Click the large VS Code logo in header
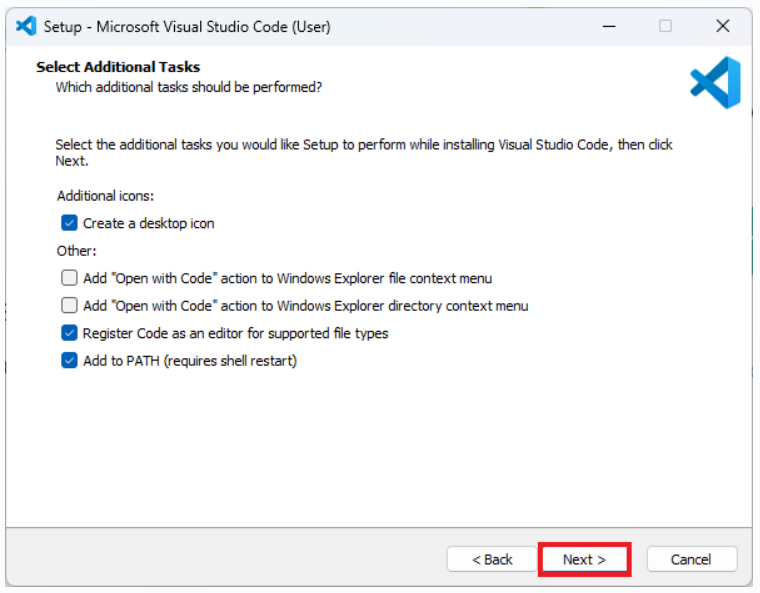 pos(715,82)
